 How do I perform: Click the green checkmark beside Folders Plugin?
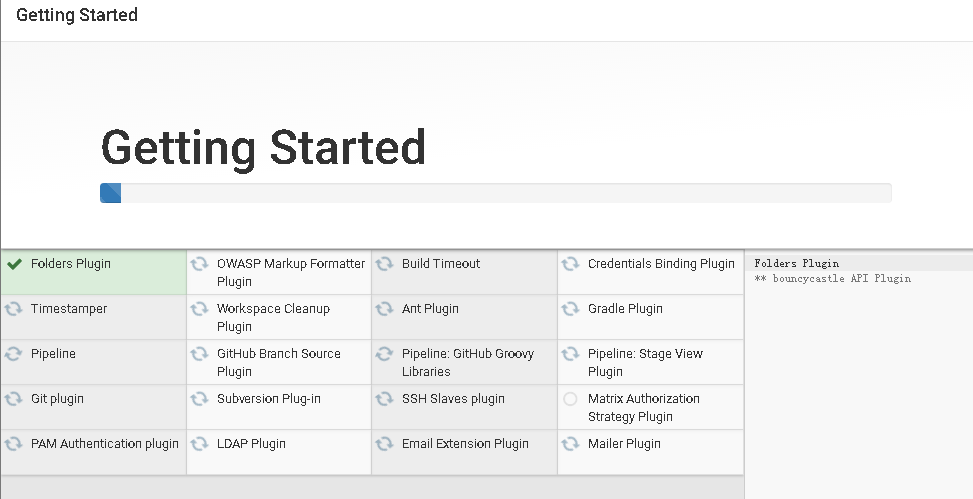pyautogui.click(x=14, y=264)
